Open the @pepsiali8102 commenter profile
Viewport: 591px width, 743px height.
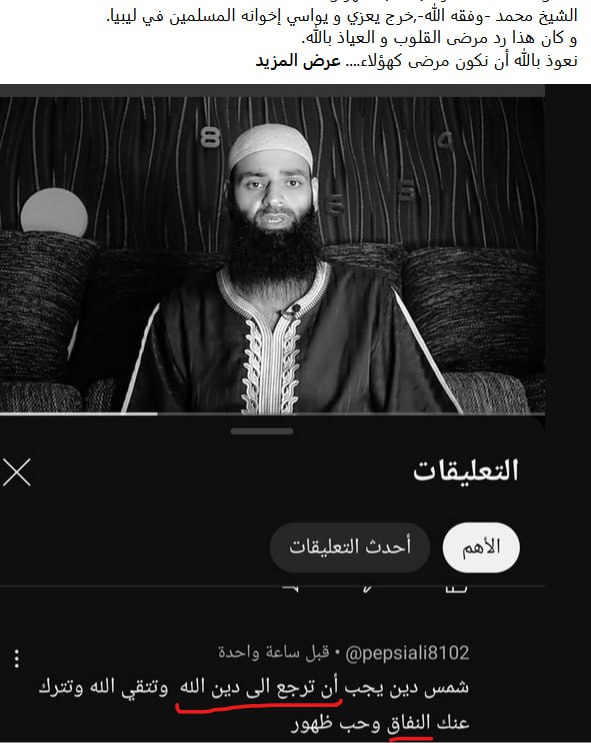point(408,653)
